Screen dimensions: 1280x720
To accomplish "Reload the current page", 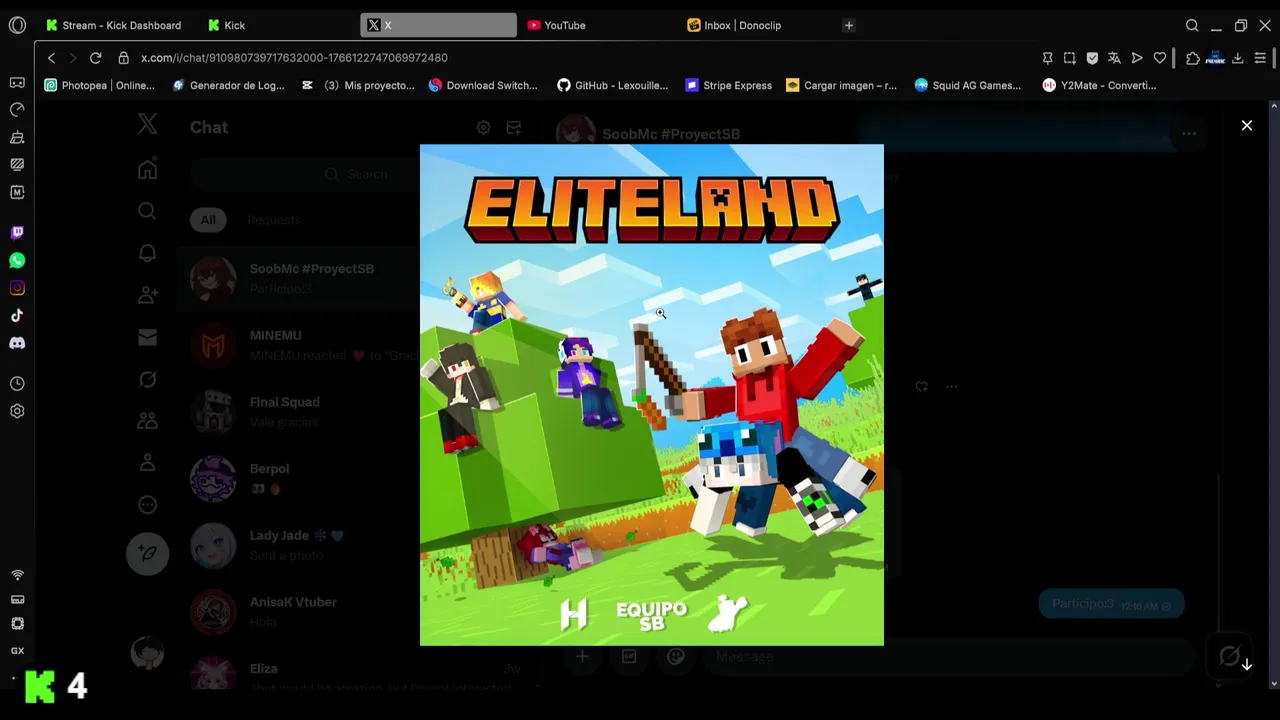I will [95, 58].
